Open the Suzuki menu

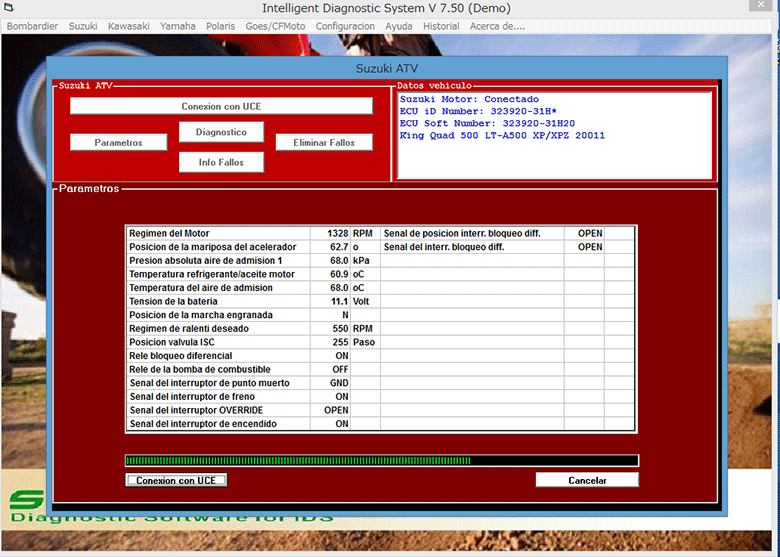[x=83, y=26]
